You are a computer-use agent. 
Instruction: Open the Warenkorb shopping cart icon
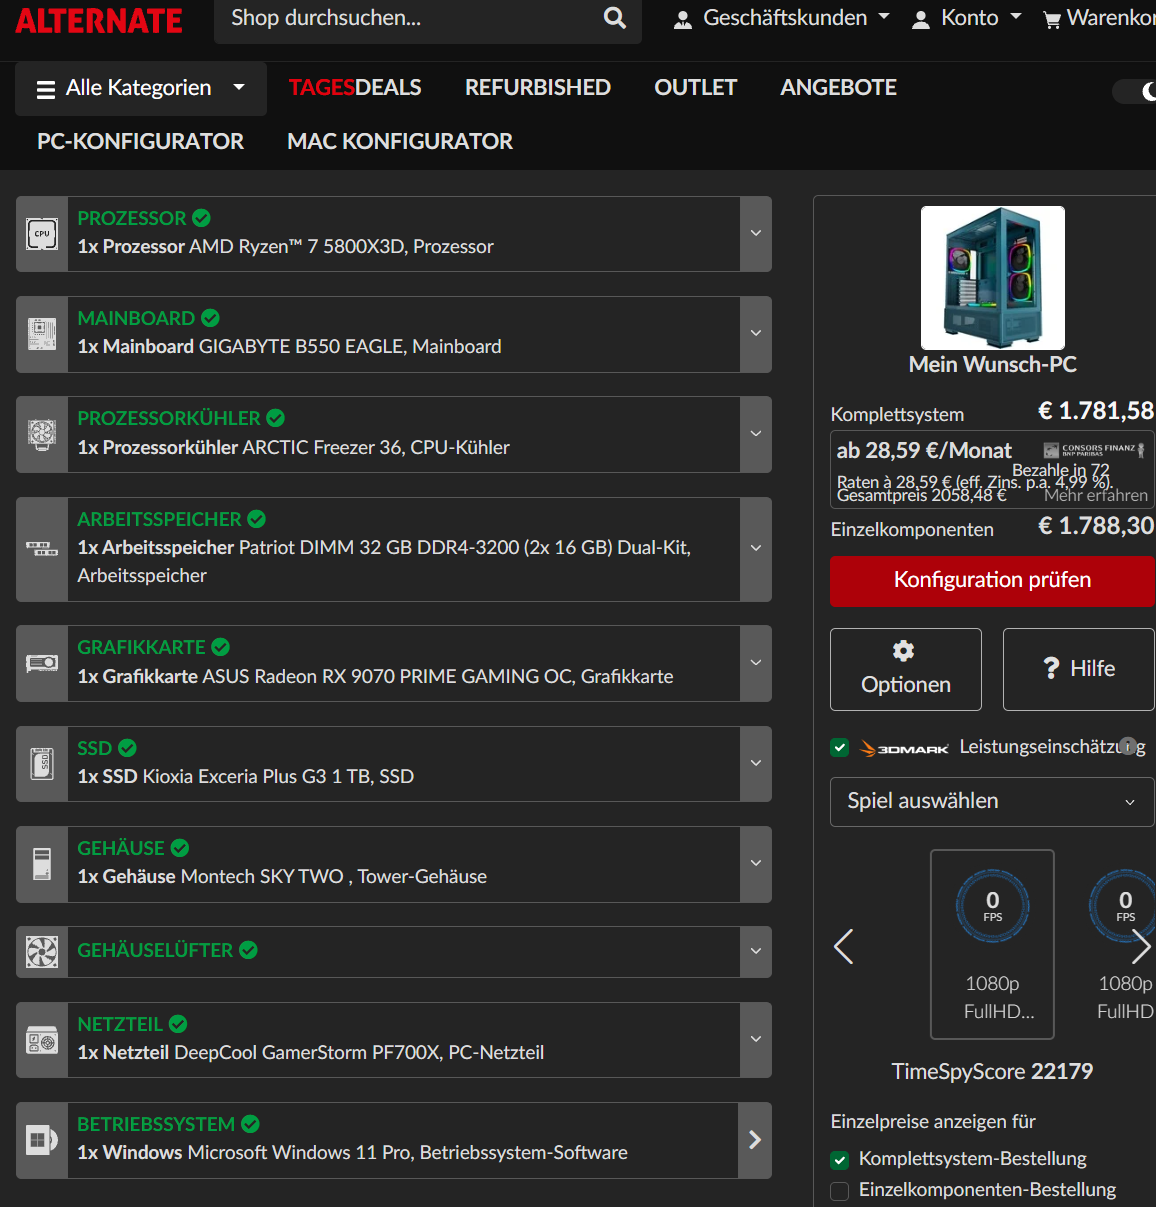1052,19
